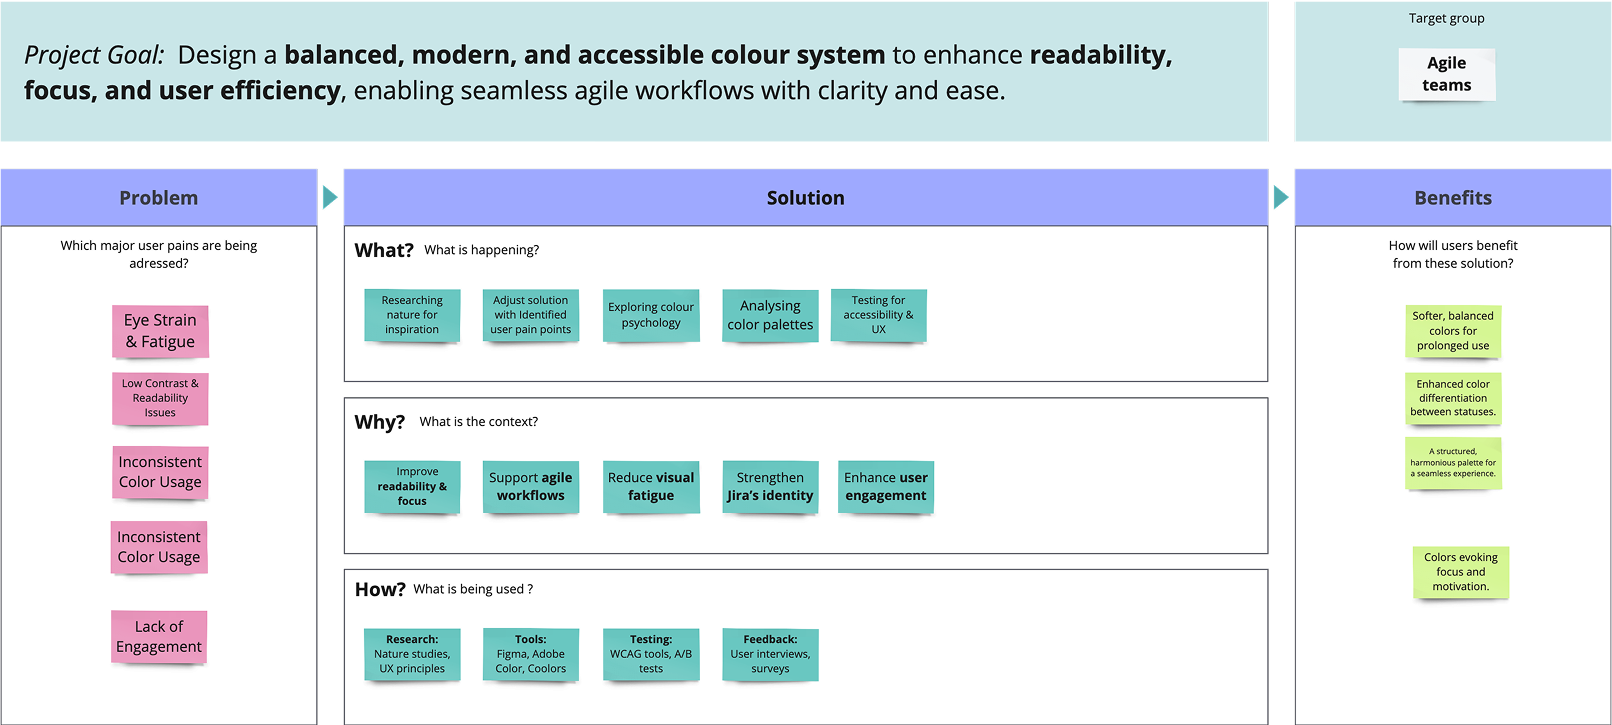Select the "Lack of Engagement" pink note
This screenshot has height=725, width=1612.
tap(159, 637)
